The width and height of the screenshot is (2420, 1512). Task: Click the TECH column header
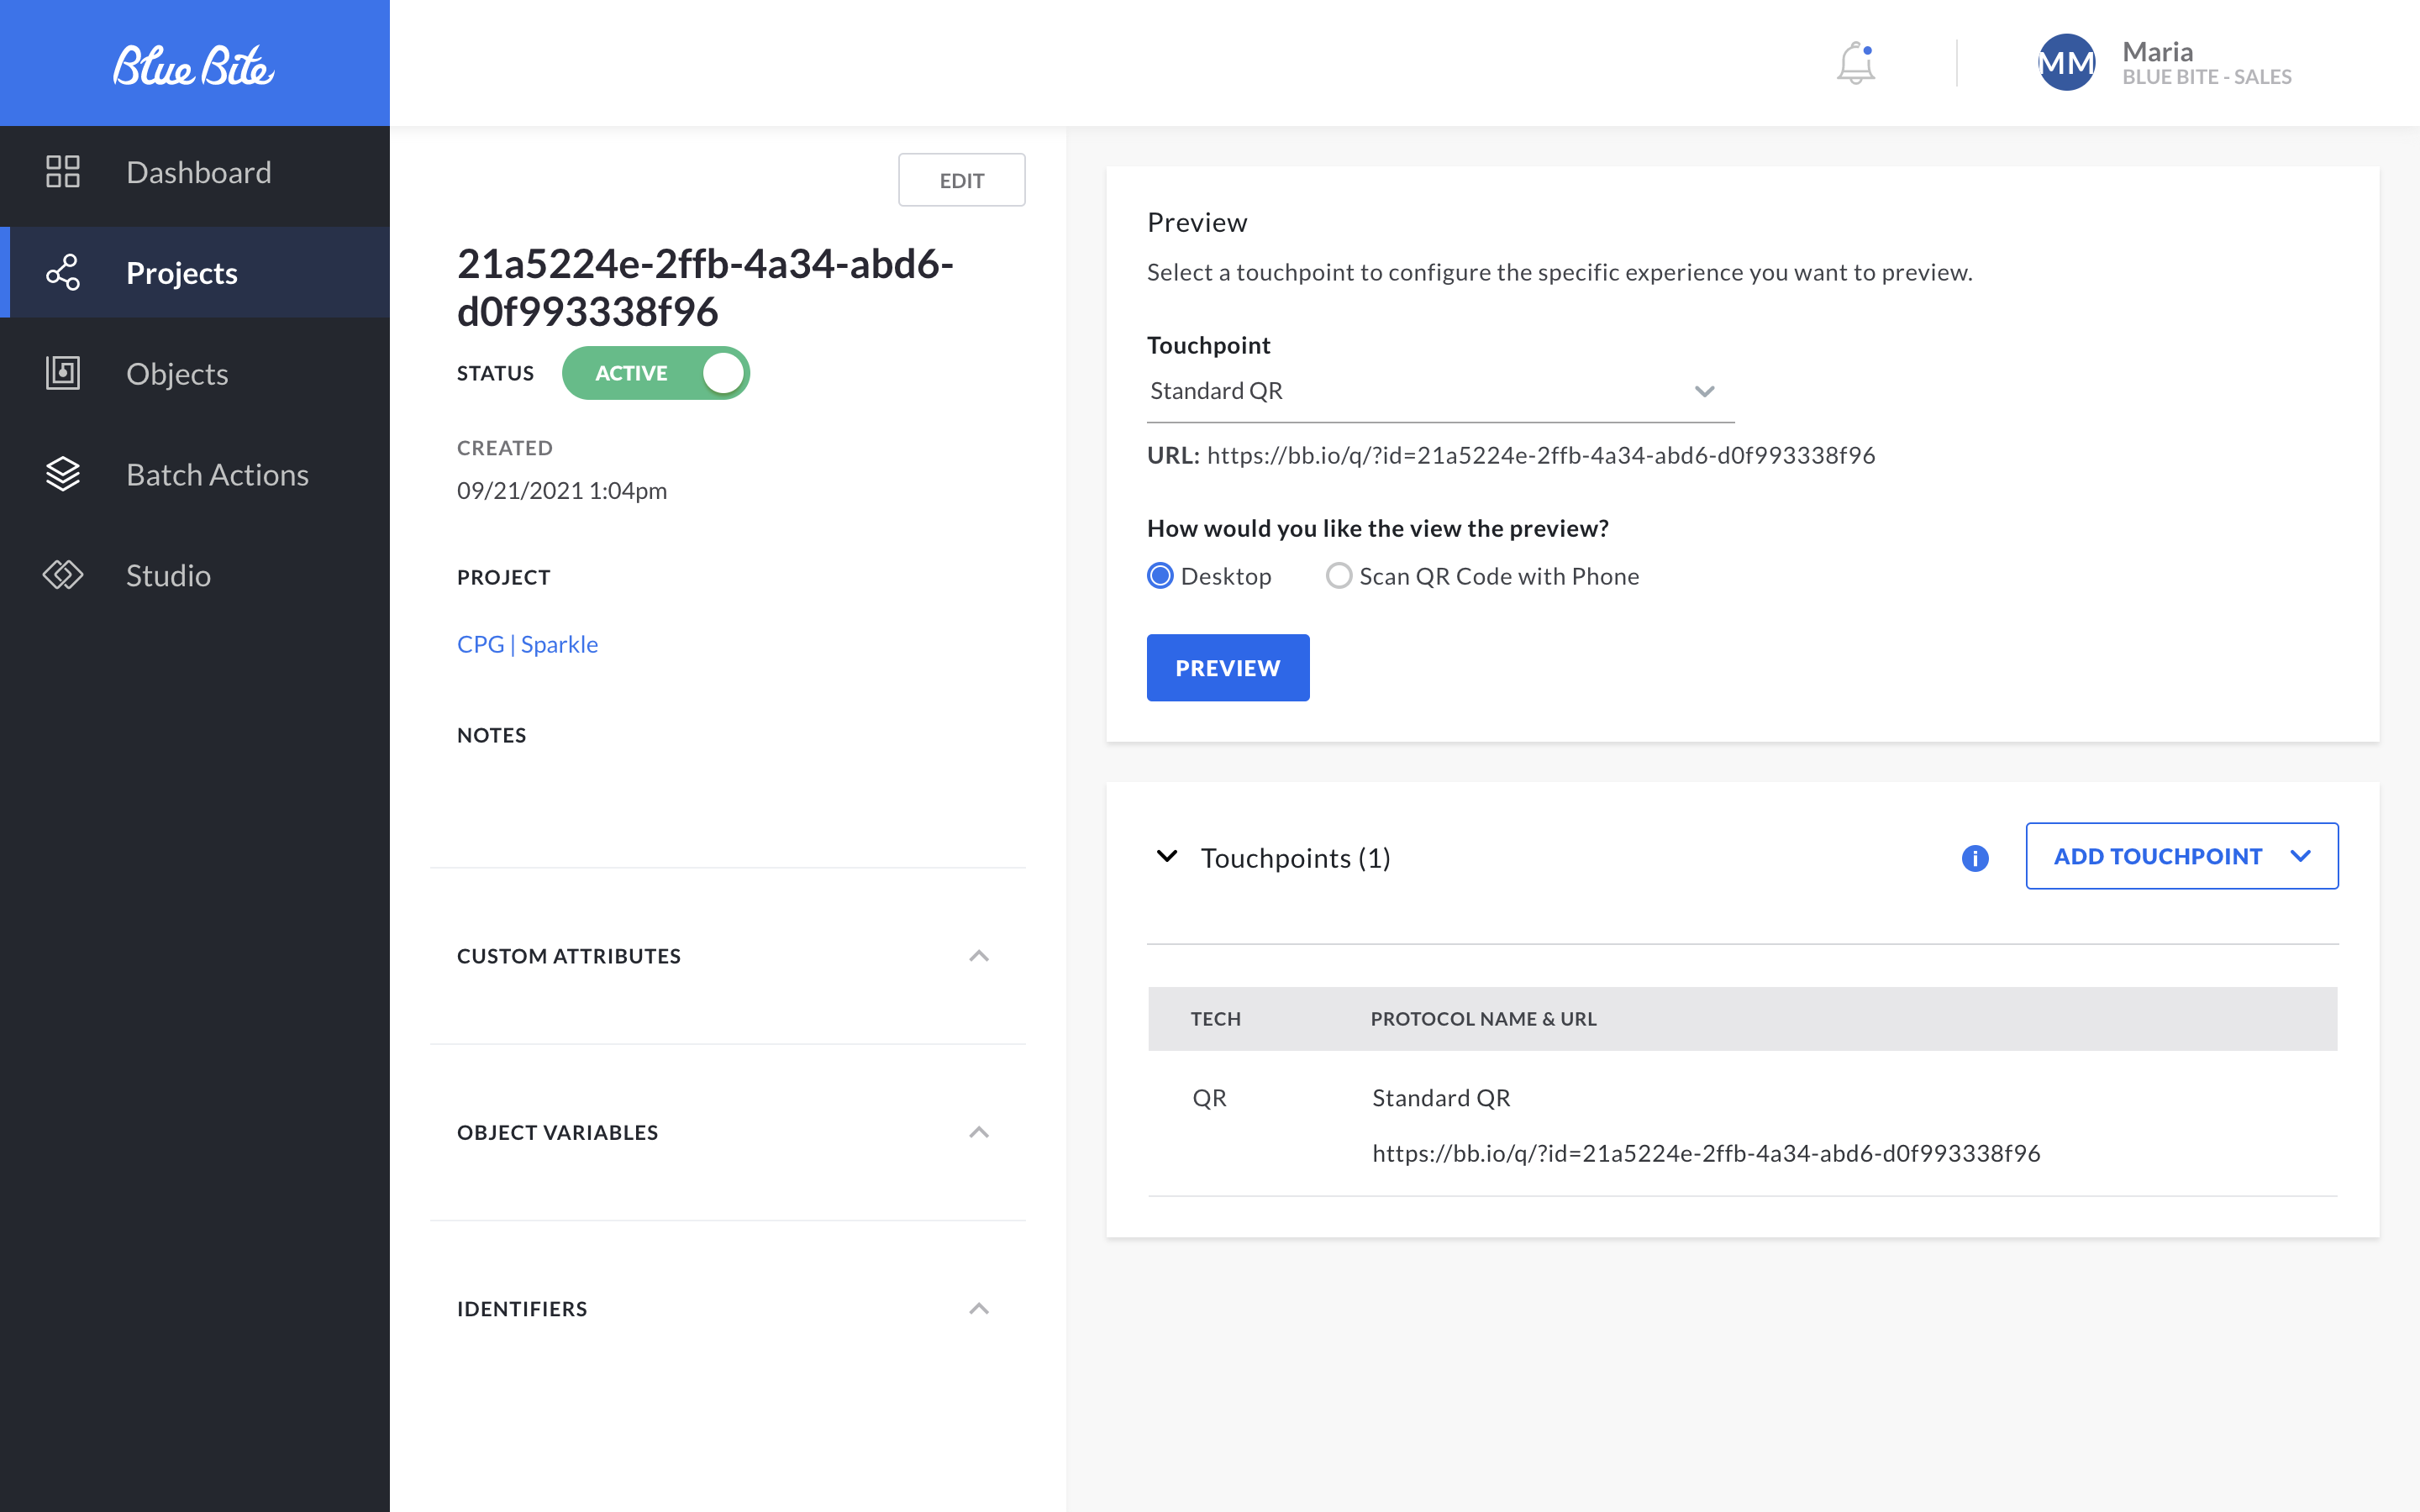(1215, 1019)
